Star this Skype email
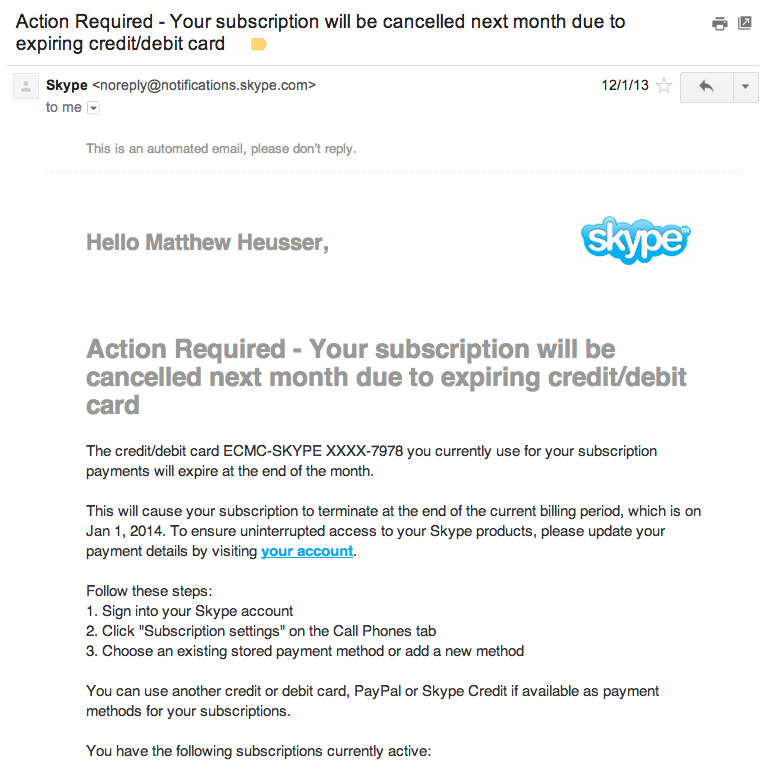Screen dimensions: 779x776 664,86
